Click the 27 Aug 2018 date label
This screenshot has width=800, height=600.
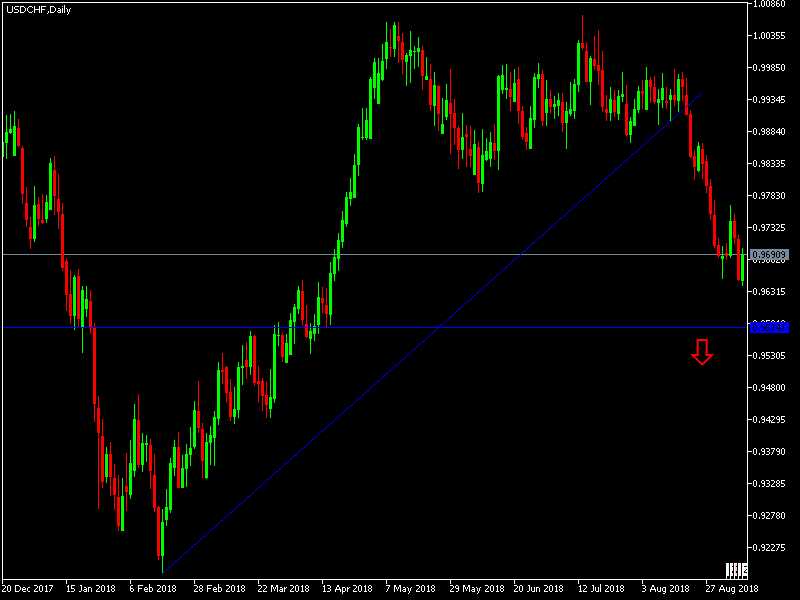(x=732, y=588)
